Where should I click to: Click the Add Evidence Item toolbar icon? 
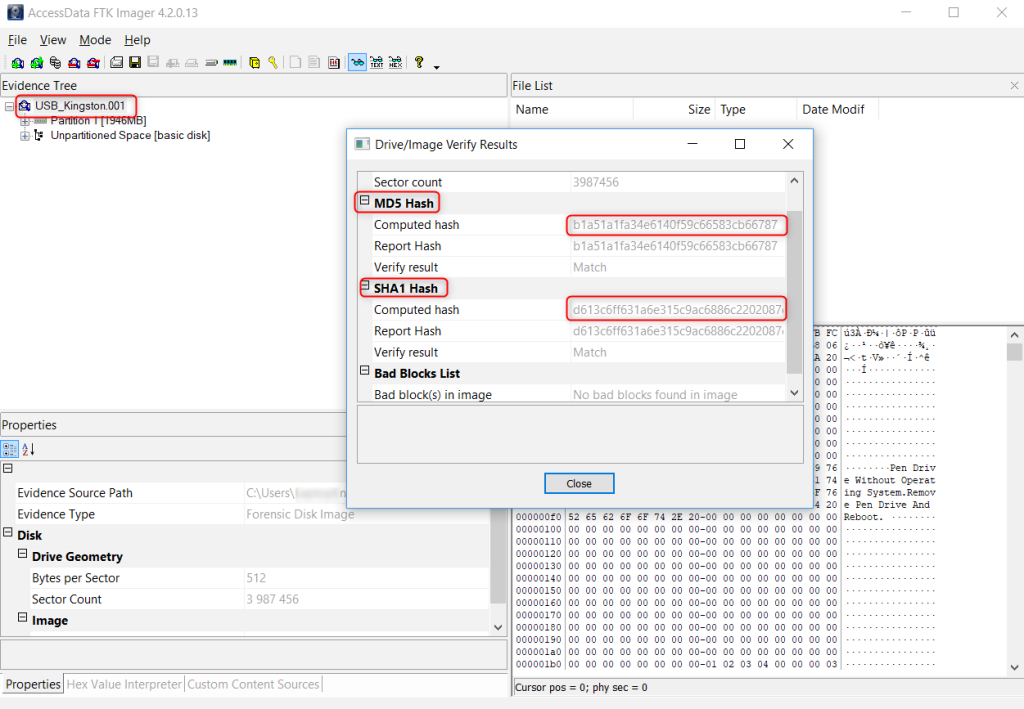(x=17, y=62)
